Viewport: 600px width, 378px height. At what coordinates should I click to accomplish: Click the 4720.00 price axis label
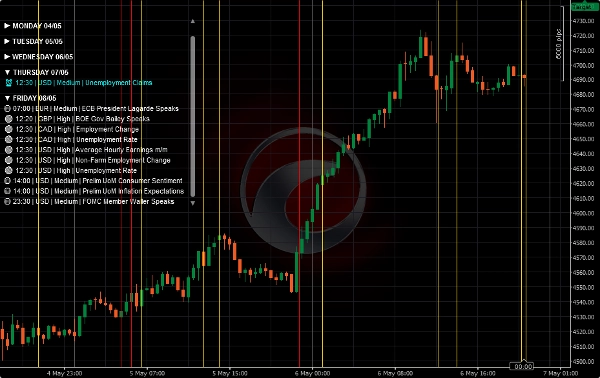(584, 36)
